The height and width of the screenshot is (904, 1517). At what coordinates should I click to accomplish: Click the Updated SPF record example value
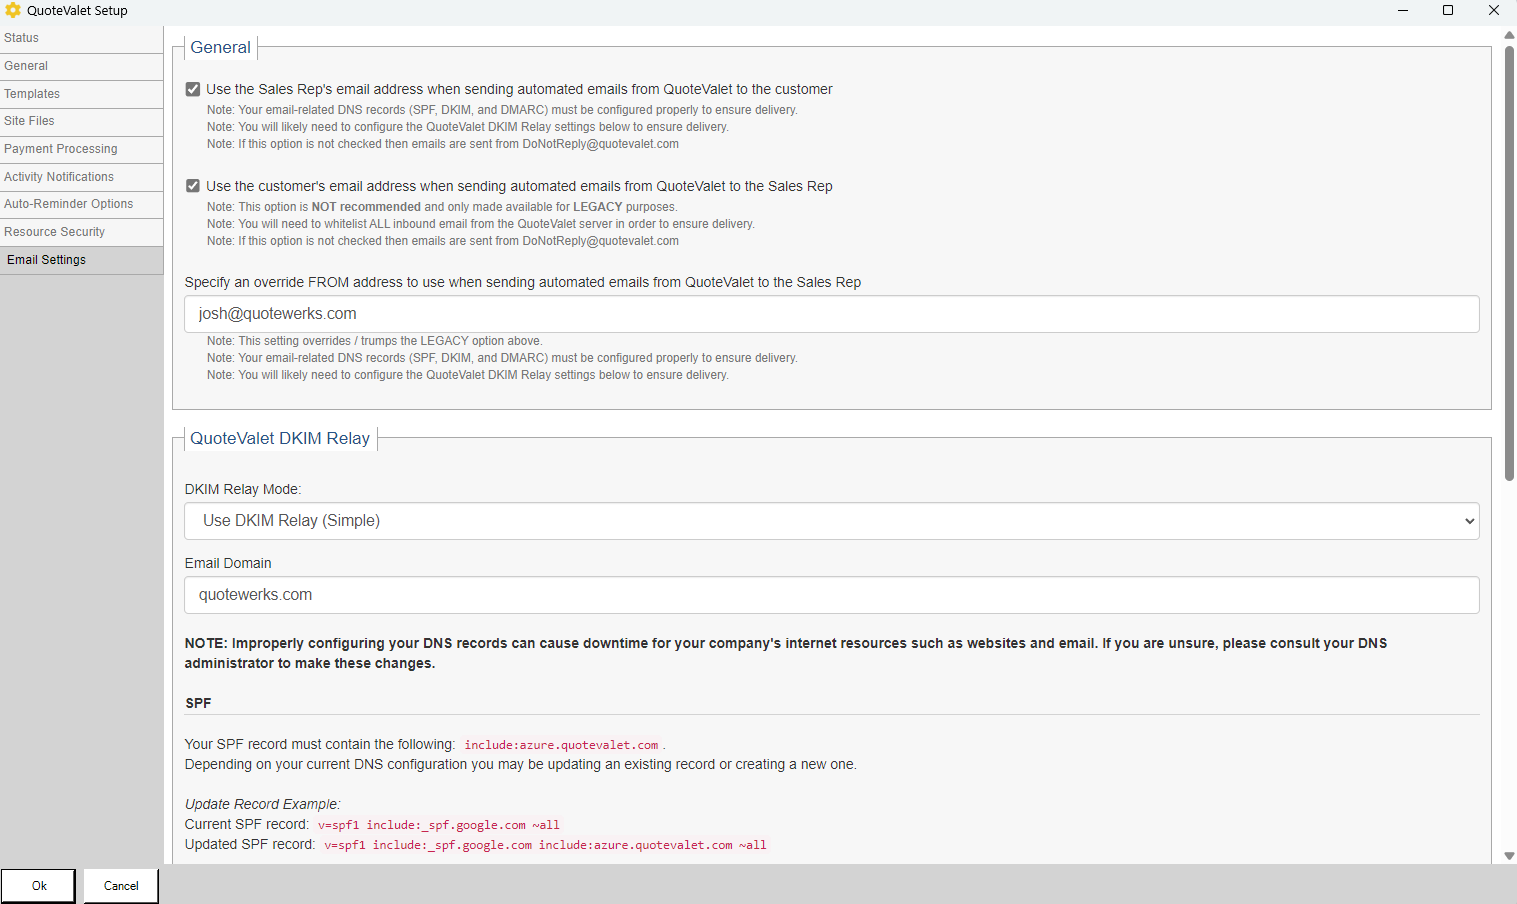click(545, 845)
